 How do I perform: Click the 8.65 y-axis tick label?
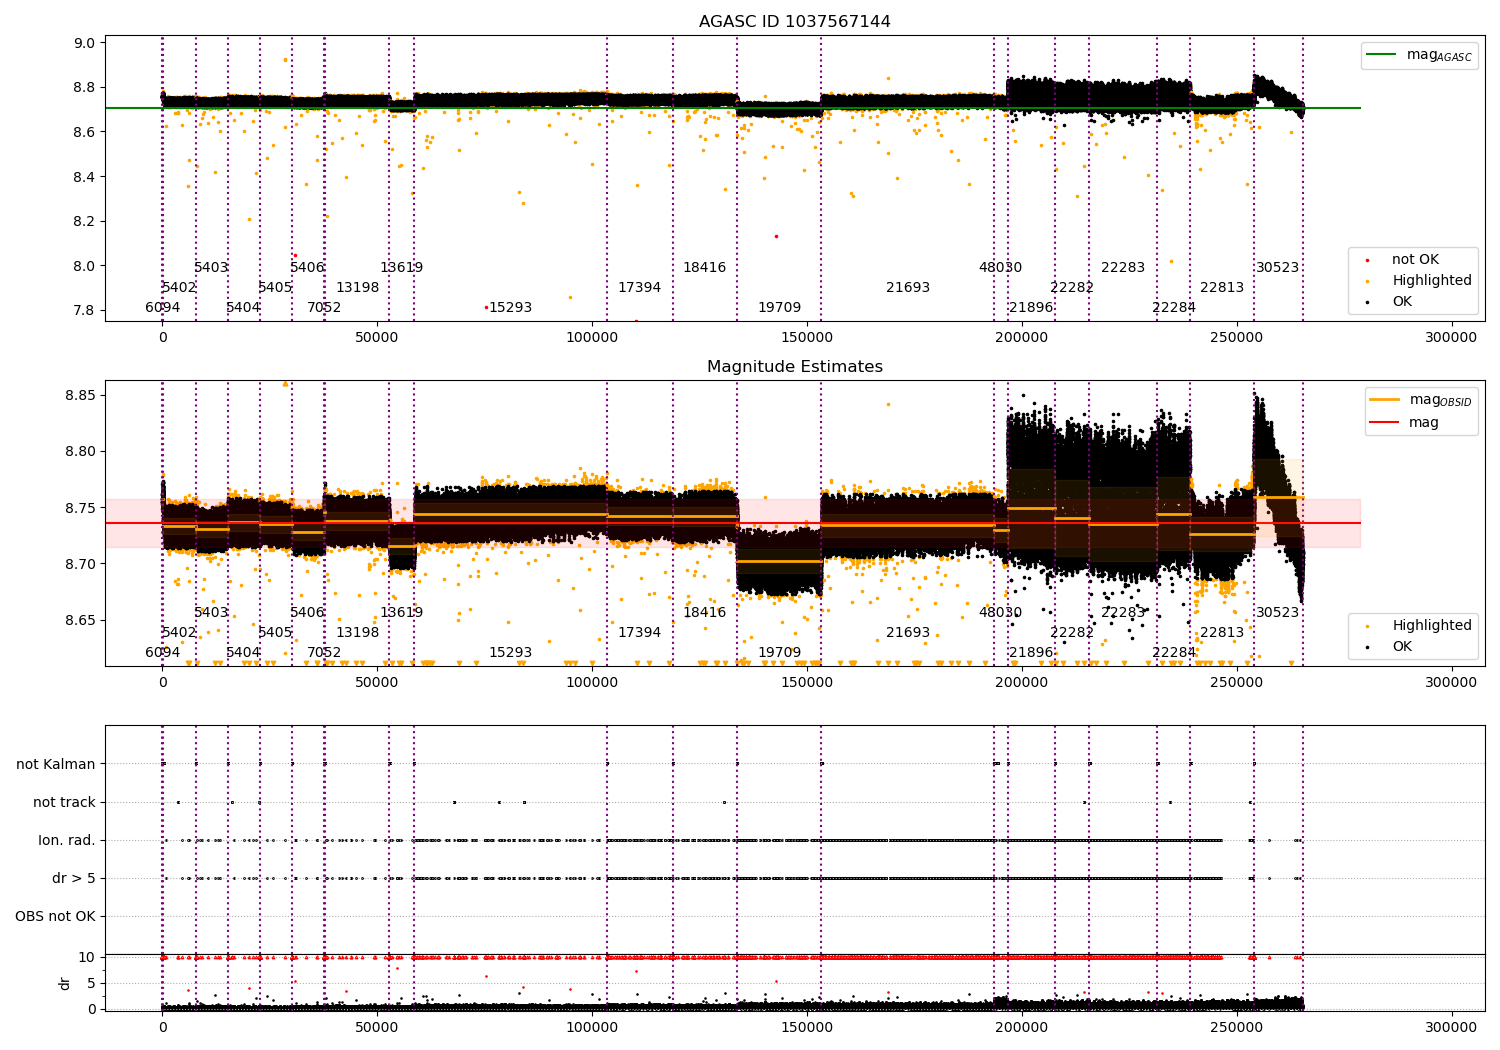pyautogui.click(x=80, y=621)
